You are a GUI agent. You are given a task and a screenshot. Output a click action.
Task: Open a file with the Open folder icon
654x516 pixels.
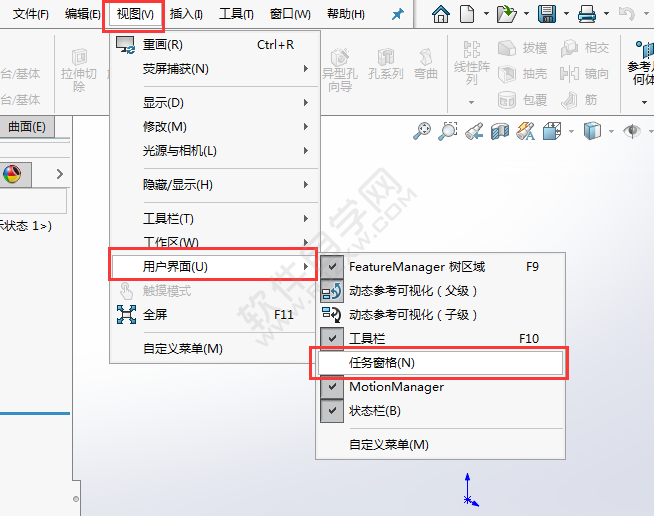click(x=506, y=14)
